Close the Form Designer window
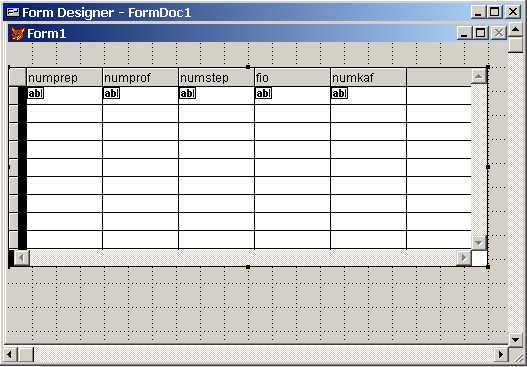This screenshot has height=367, width=527. coord(513,12)
